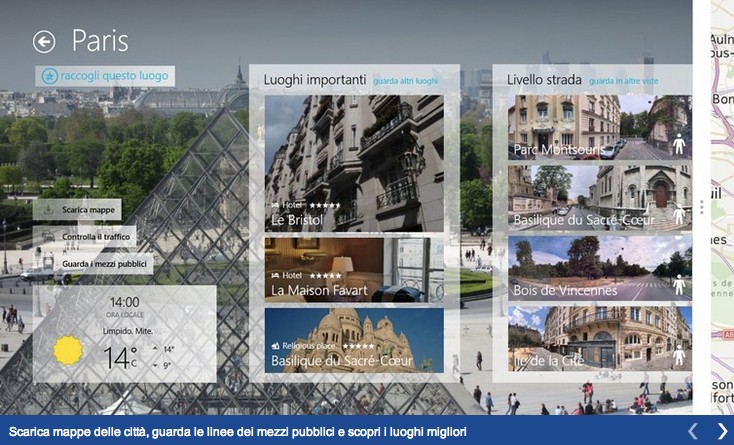Screen dimensions: 734x445
Task: Go to previous slide with left chevron
Action: 693,431
